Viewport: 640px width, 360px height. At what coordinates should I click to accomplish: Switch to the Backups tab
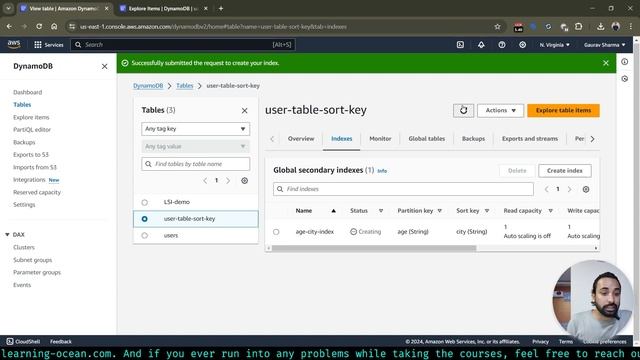(473, 139)
